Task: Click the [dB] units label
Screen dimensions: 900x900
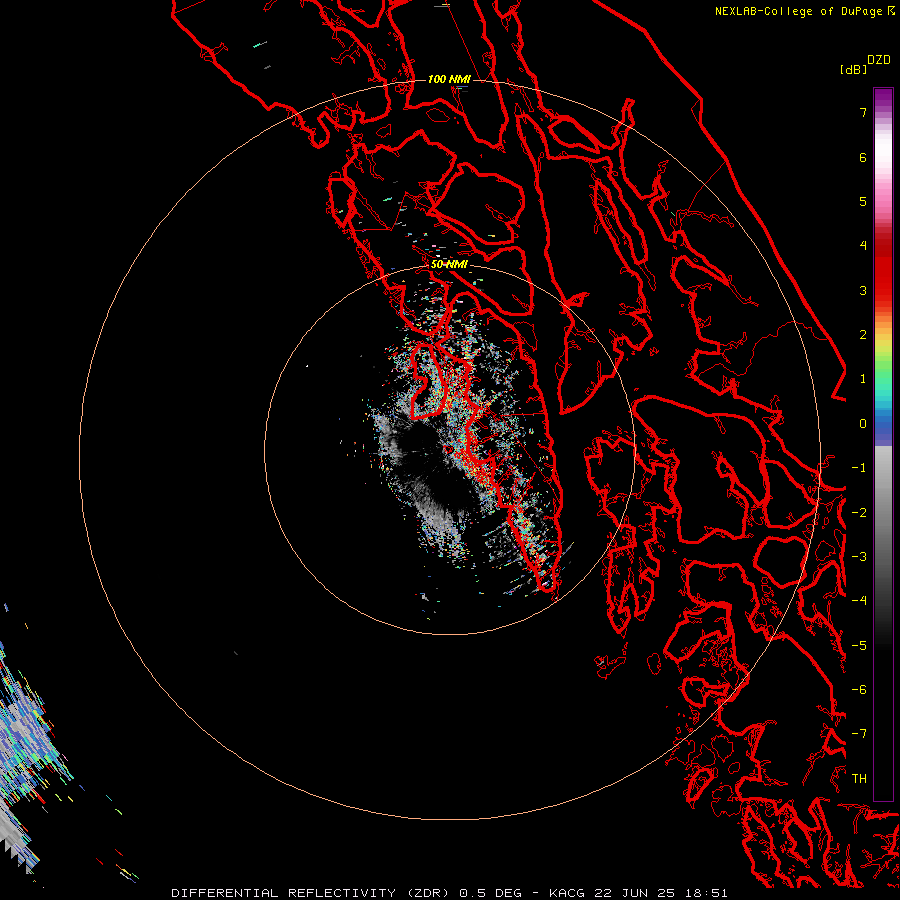Action: coord(853,69)
